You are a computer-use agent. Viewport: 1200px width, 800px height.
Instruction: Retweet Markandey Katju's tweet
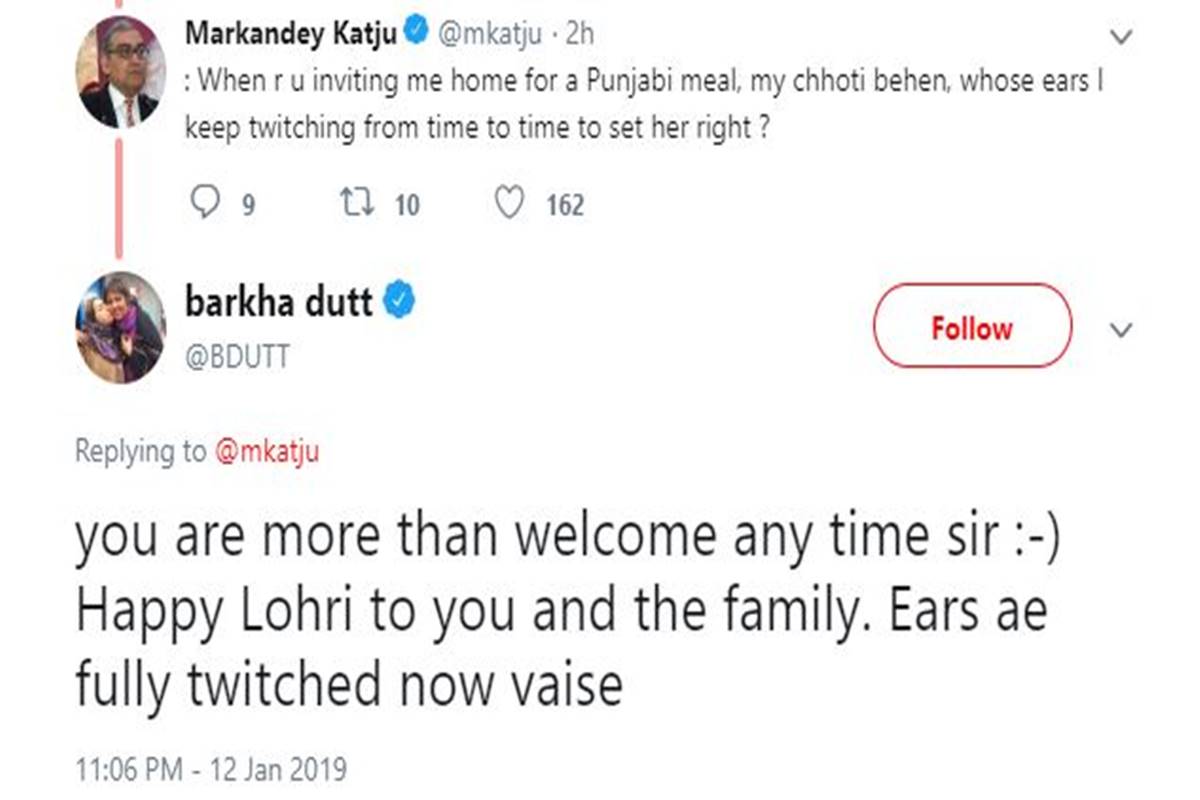(x=350, y=204)
